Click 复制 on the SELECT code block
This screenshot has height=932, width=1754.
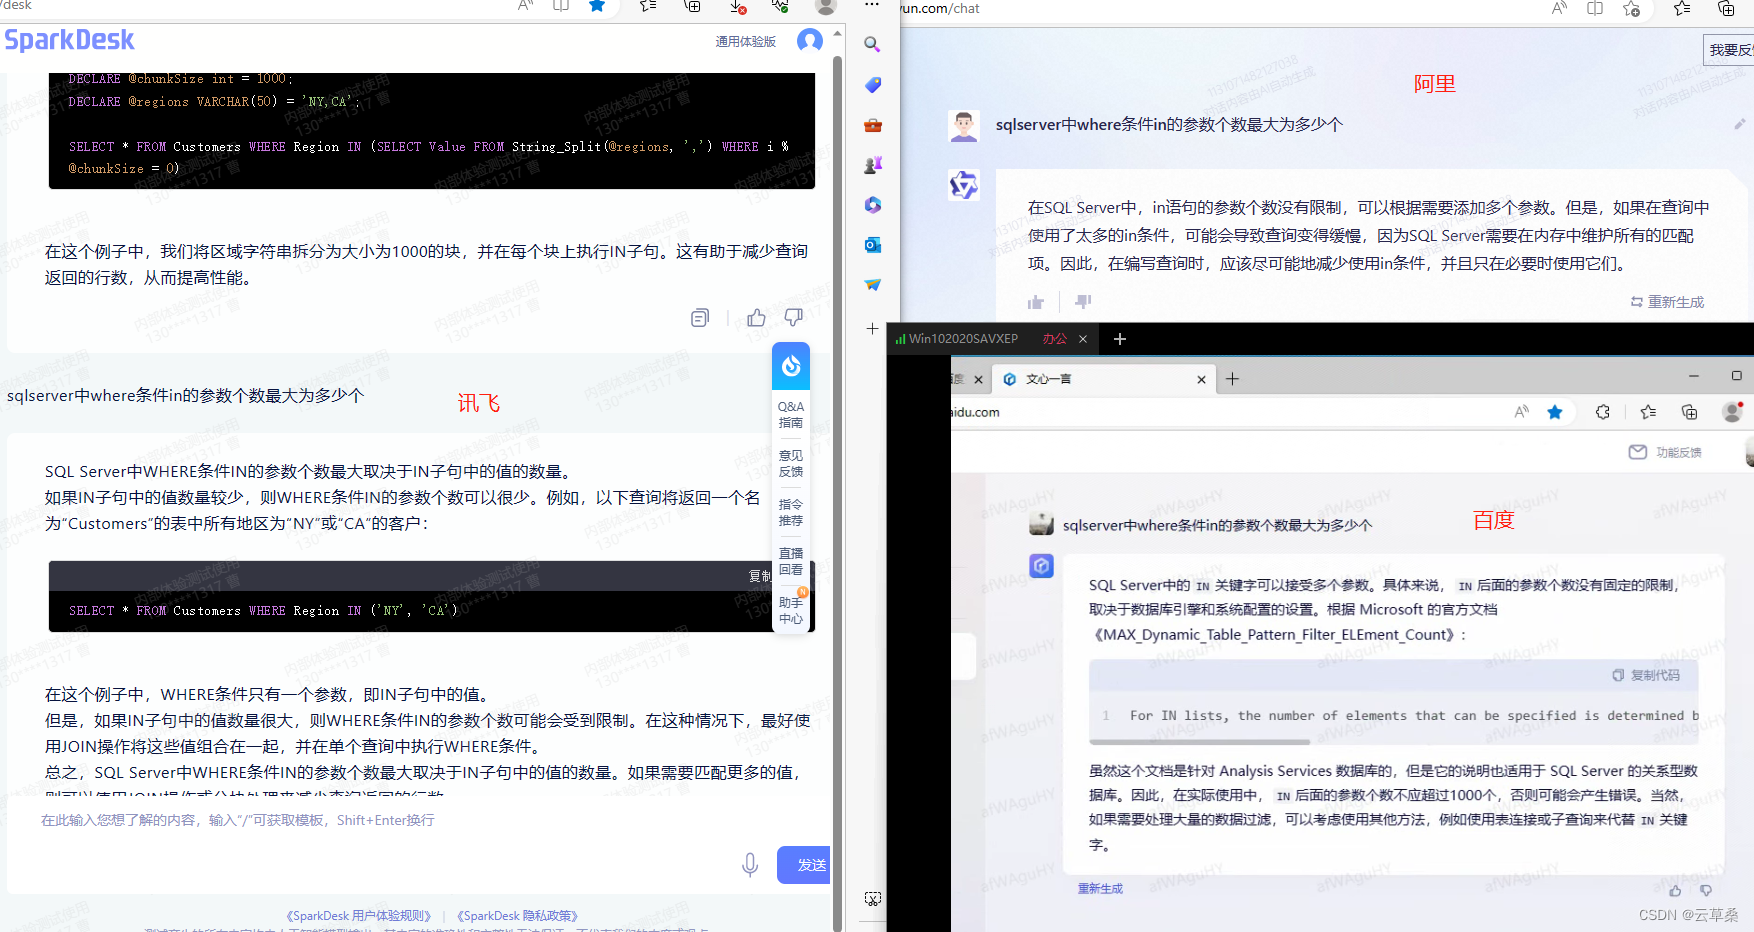click(760, 576)
